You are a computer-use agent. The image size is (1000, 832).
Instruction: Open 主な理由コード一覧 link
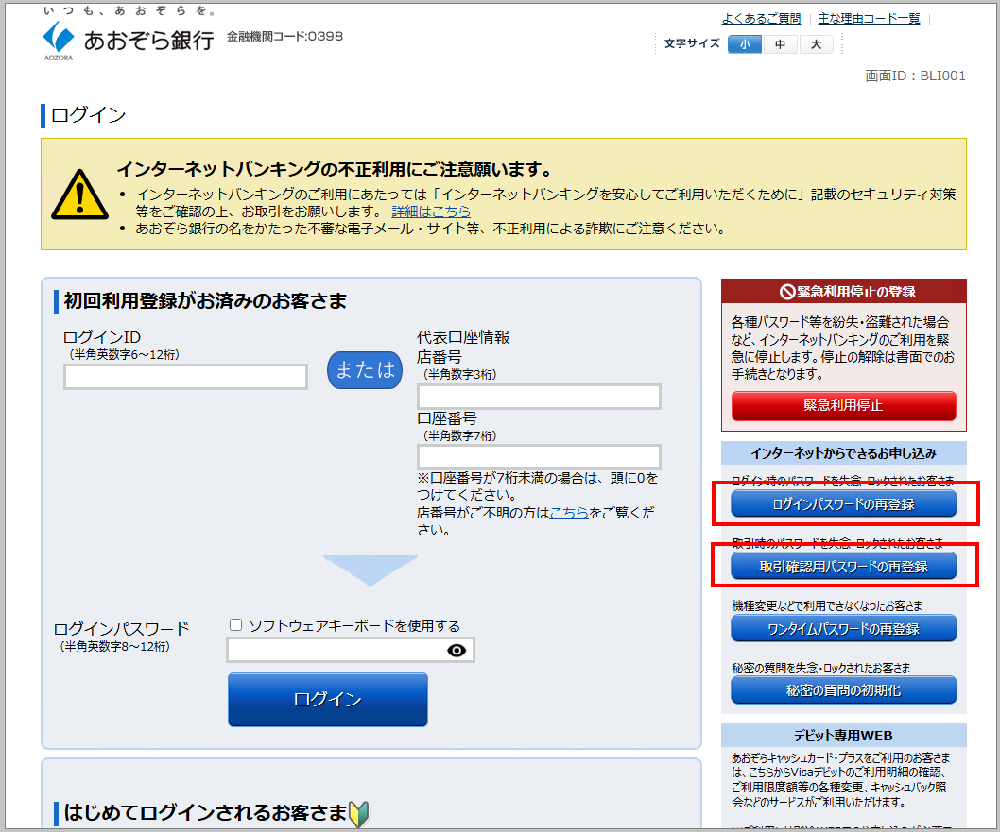click(869, 19)
